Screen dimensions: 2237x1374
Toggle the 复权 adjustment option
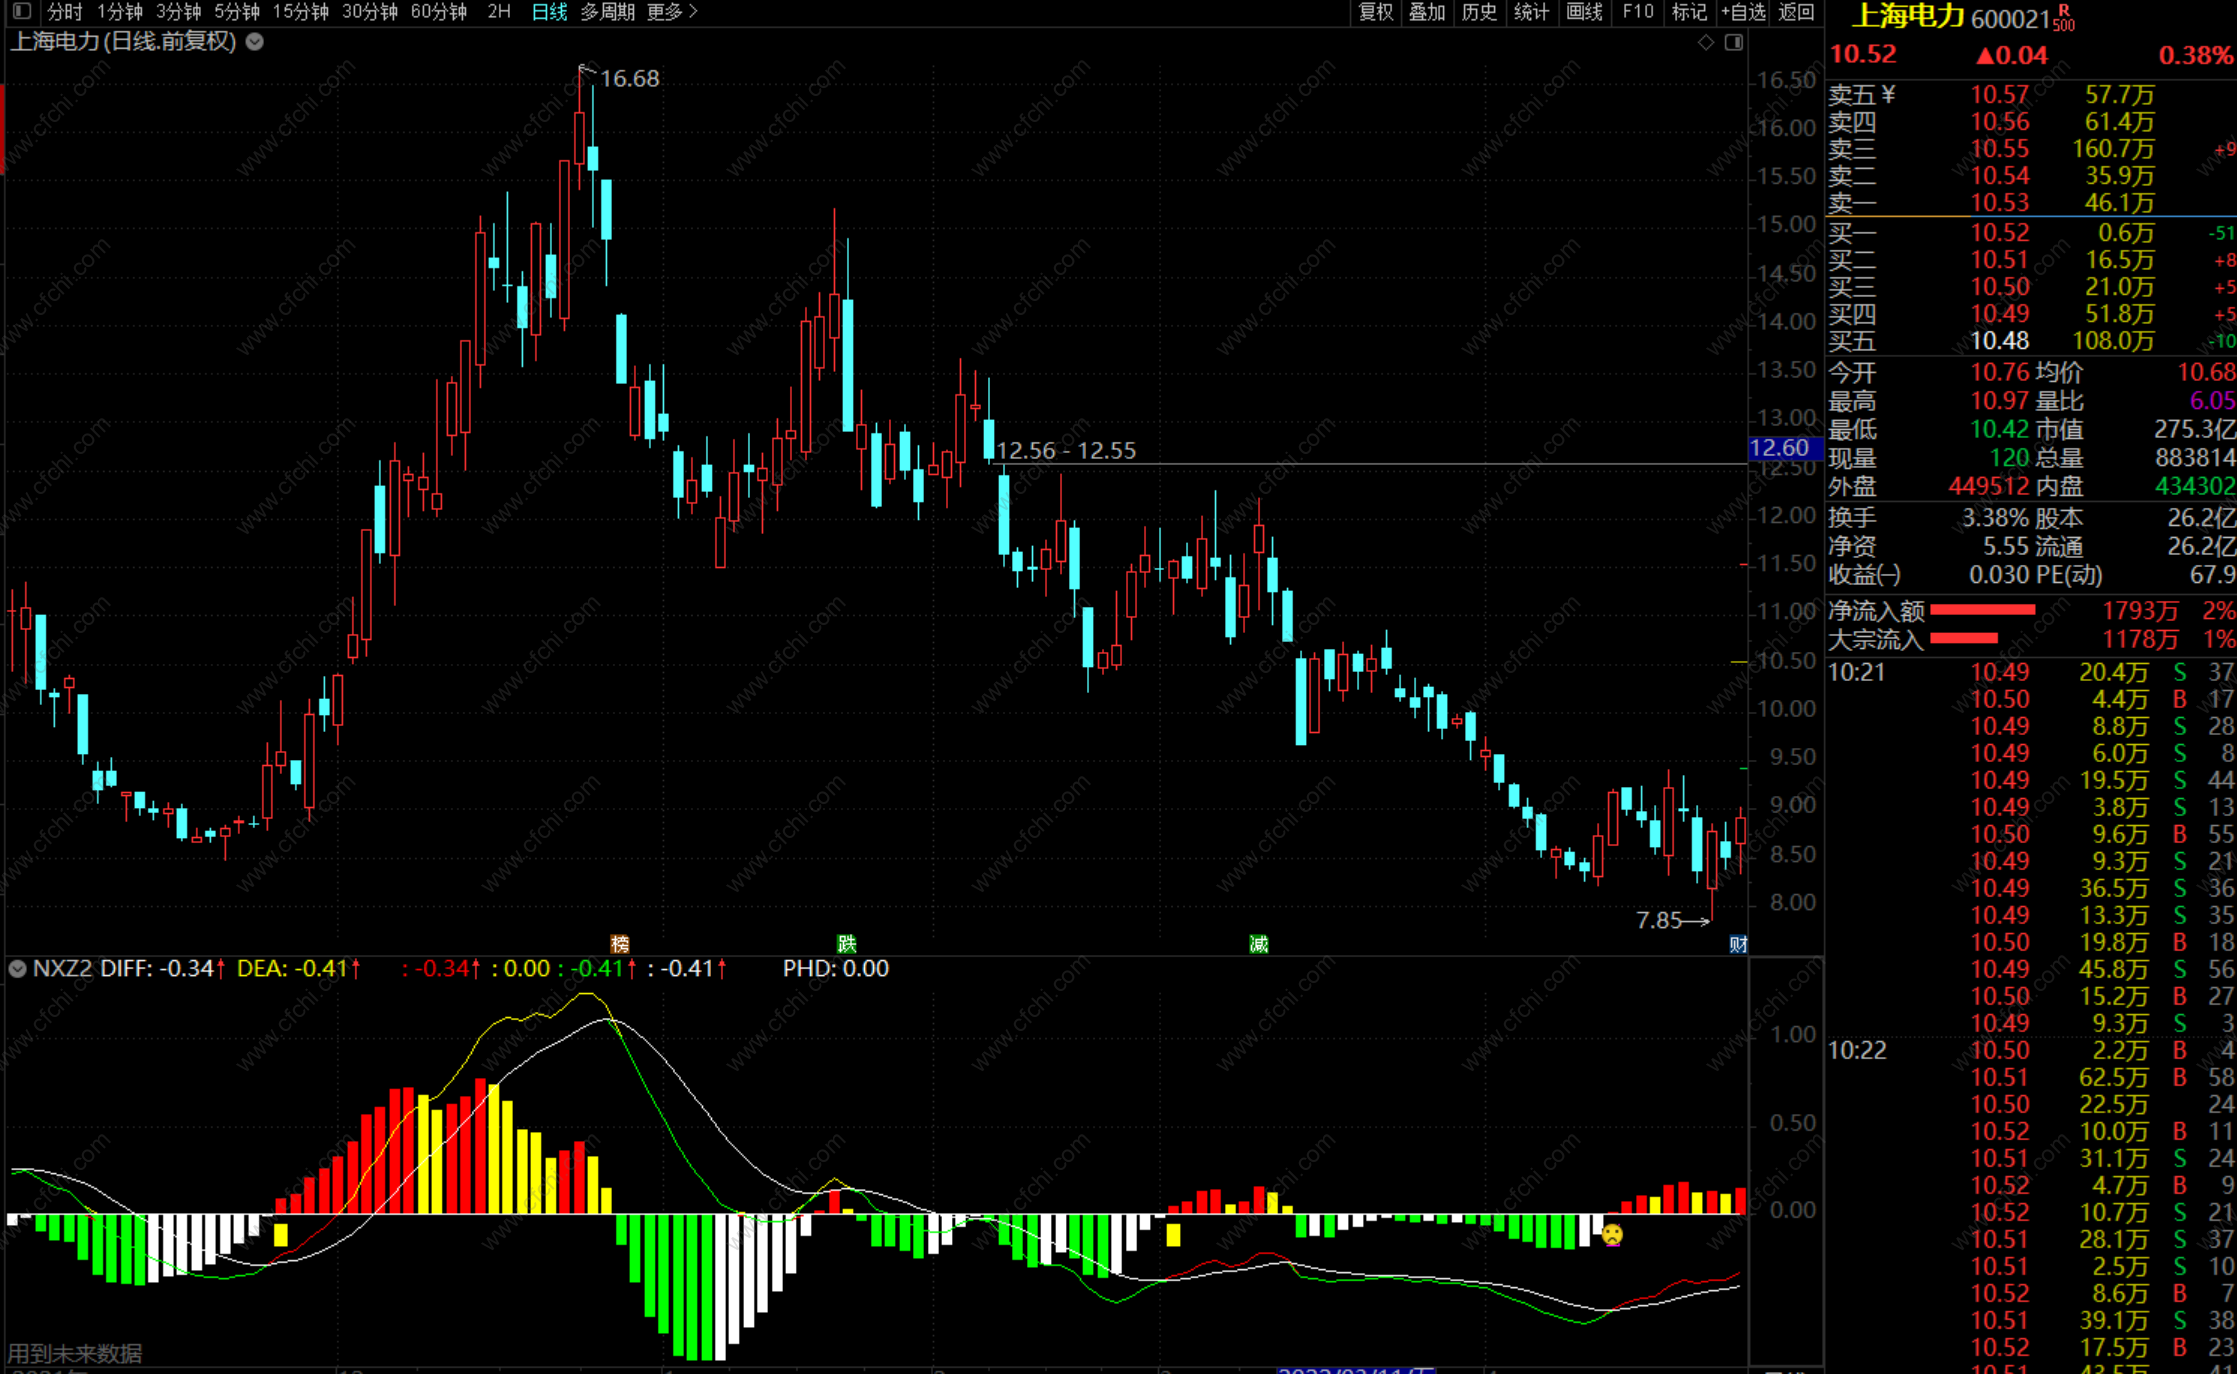(1375, 12)
